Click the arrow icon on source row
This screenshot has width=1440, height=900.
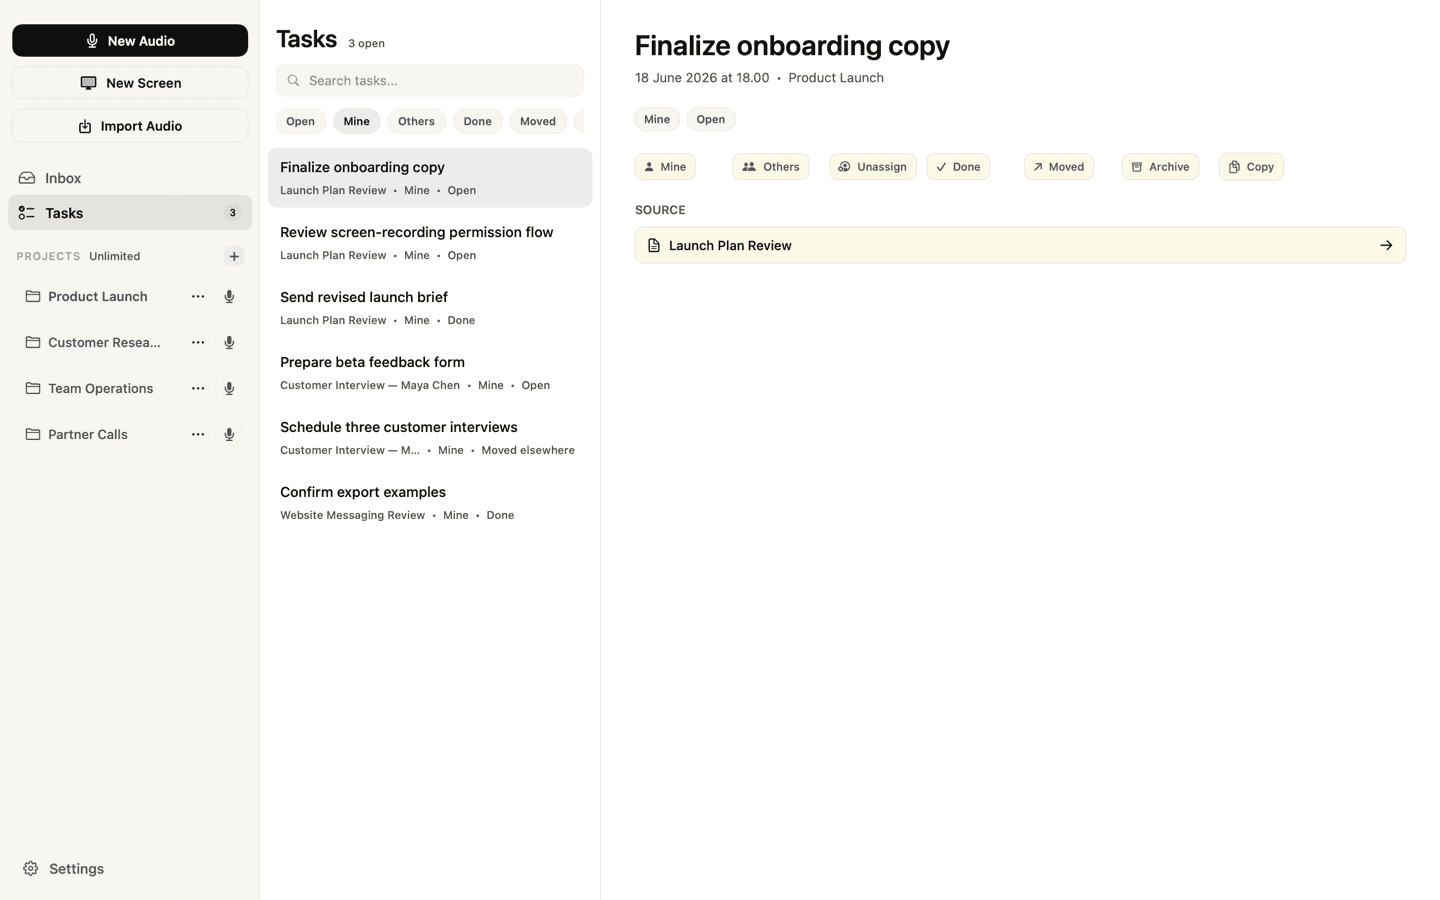pos(1386,245)
